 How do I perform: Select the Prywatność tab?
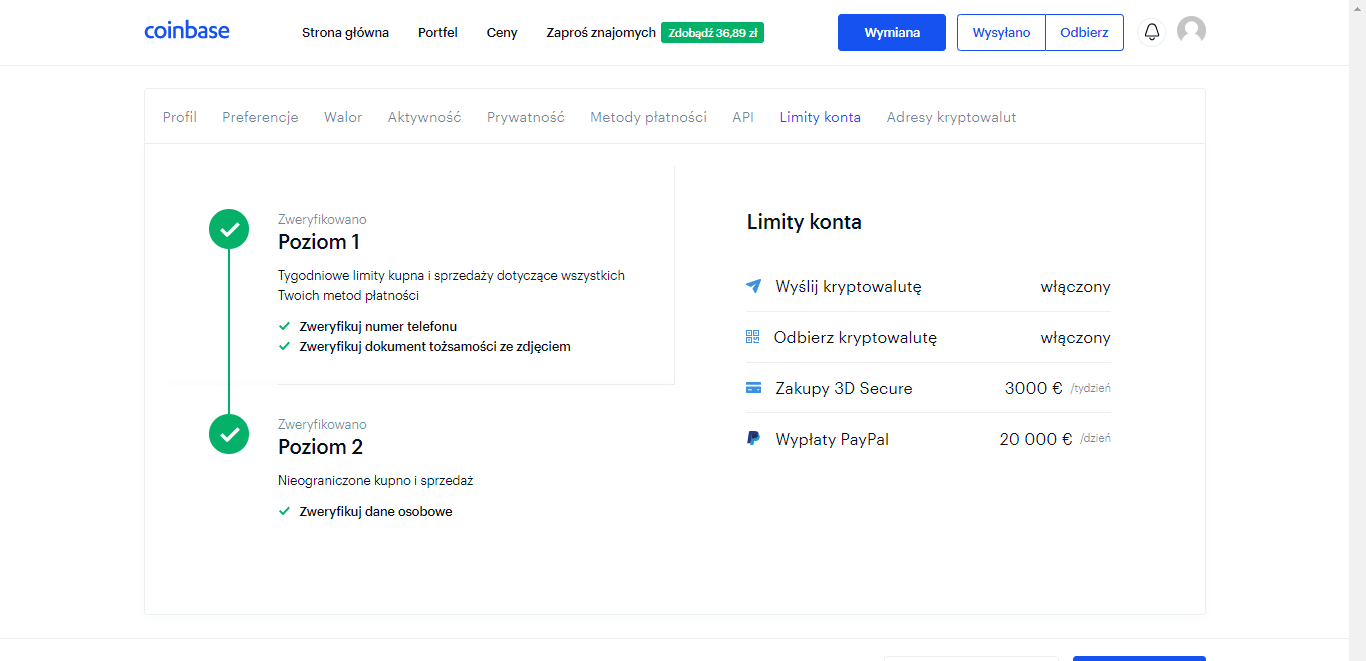tap(525, 117)
